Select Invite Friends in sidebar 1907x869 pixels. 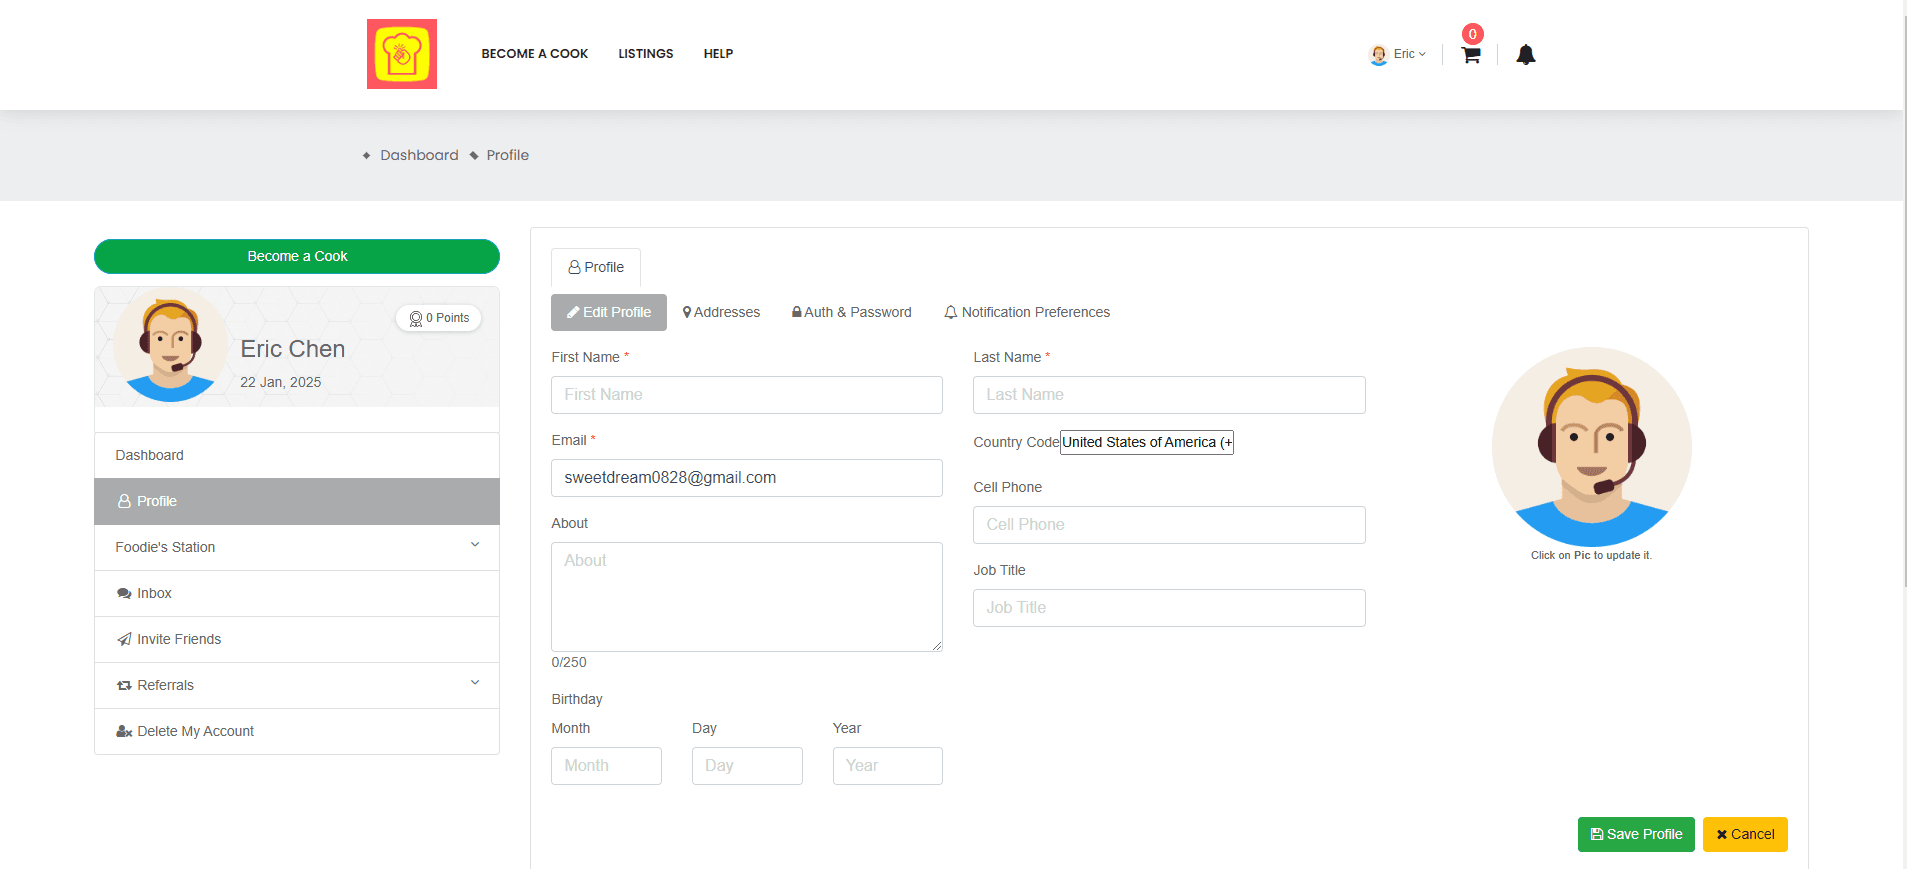[178, 639]
